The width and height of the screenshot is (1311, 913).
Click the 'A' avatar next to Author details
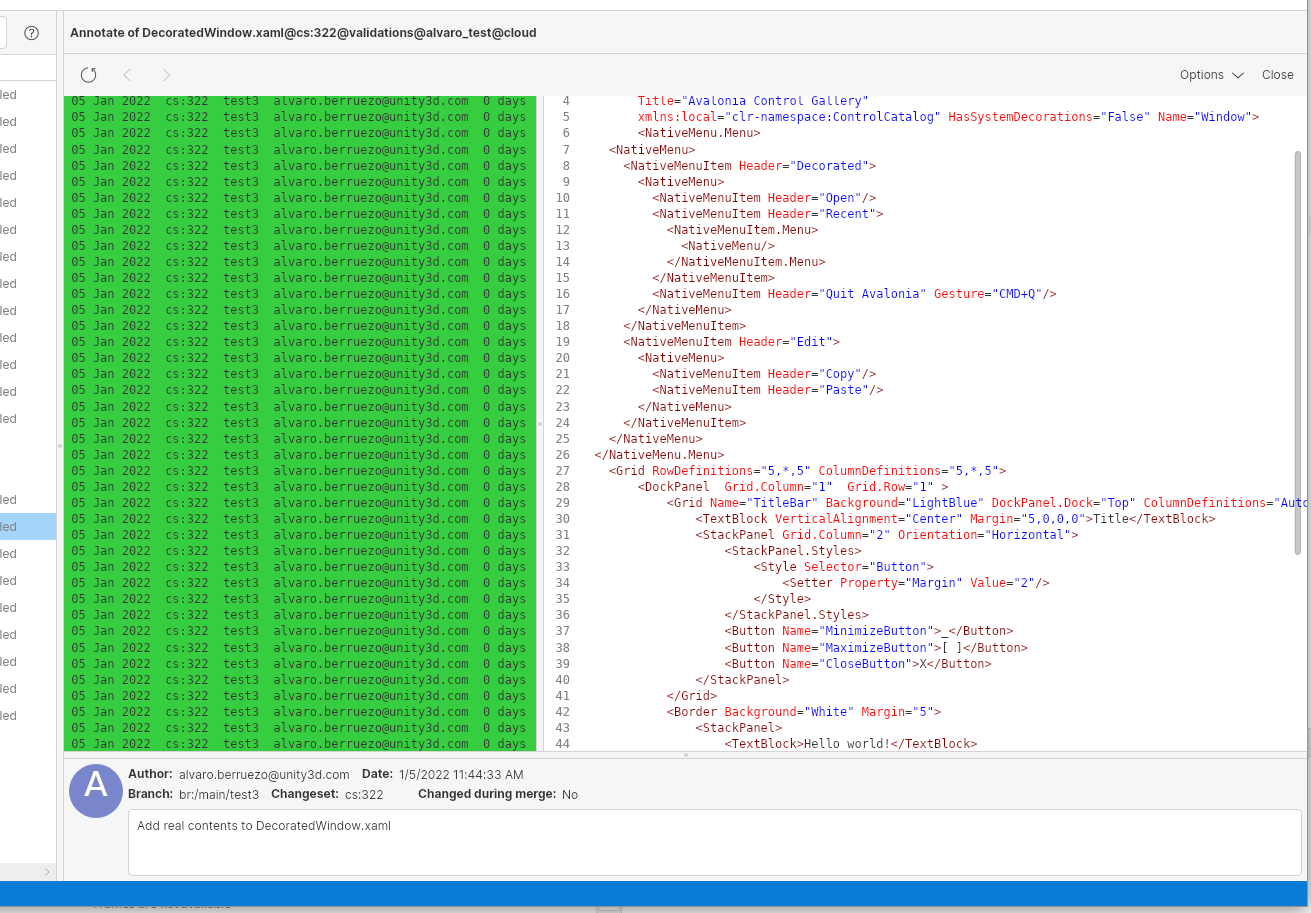95,791
